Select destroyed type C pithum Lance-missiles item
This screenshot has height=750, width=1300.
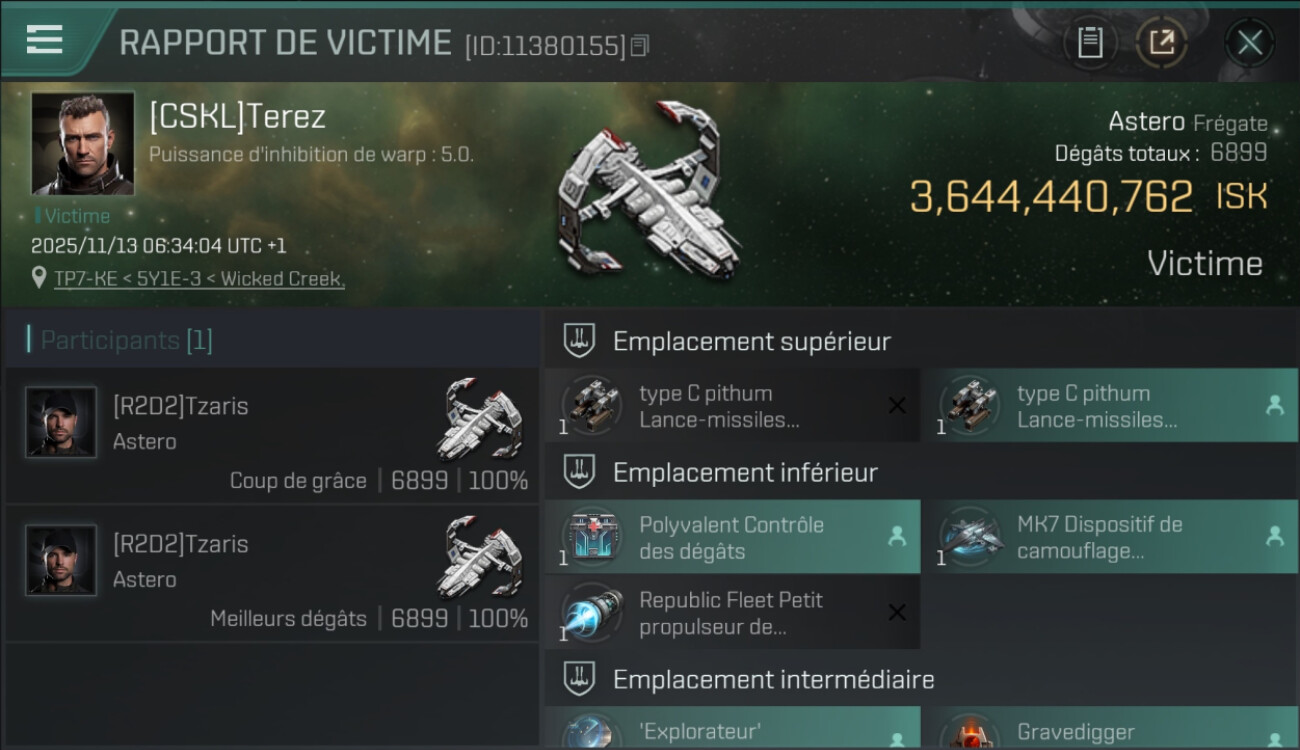[732, 406]
